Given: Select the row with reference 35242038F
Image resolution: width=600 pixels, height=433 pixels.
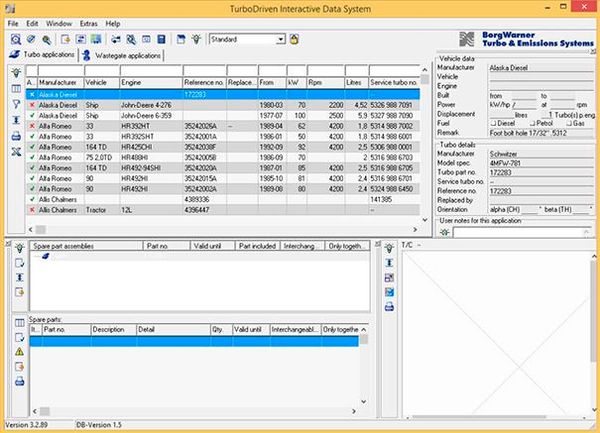Looking at the screenshot, I should pos(223,147).
